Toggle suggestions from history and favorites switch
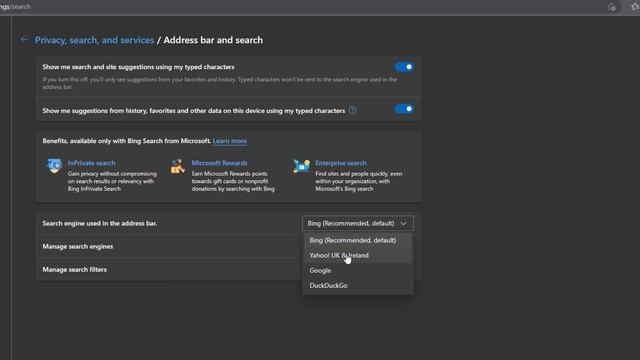 404,109
